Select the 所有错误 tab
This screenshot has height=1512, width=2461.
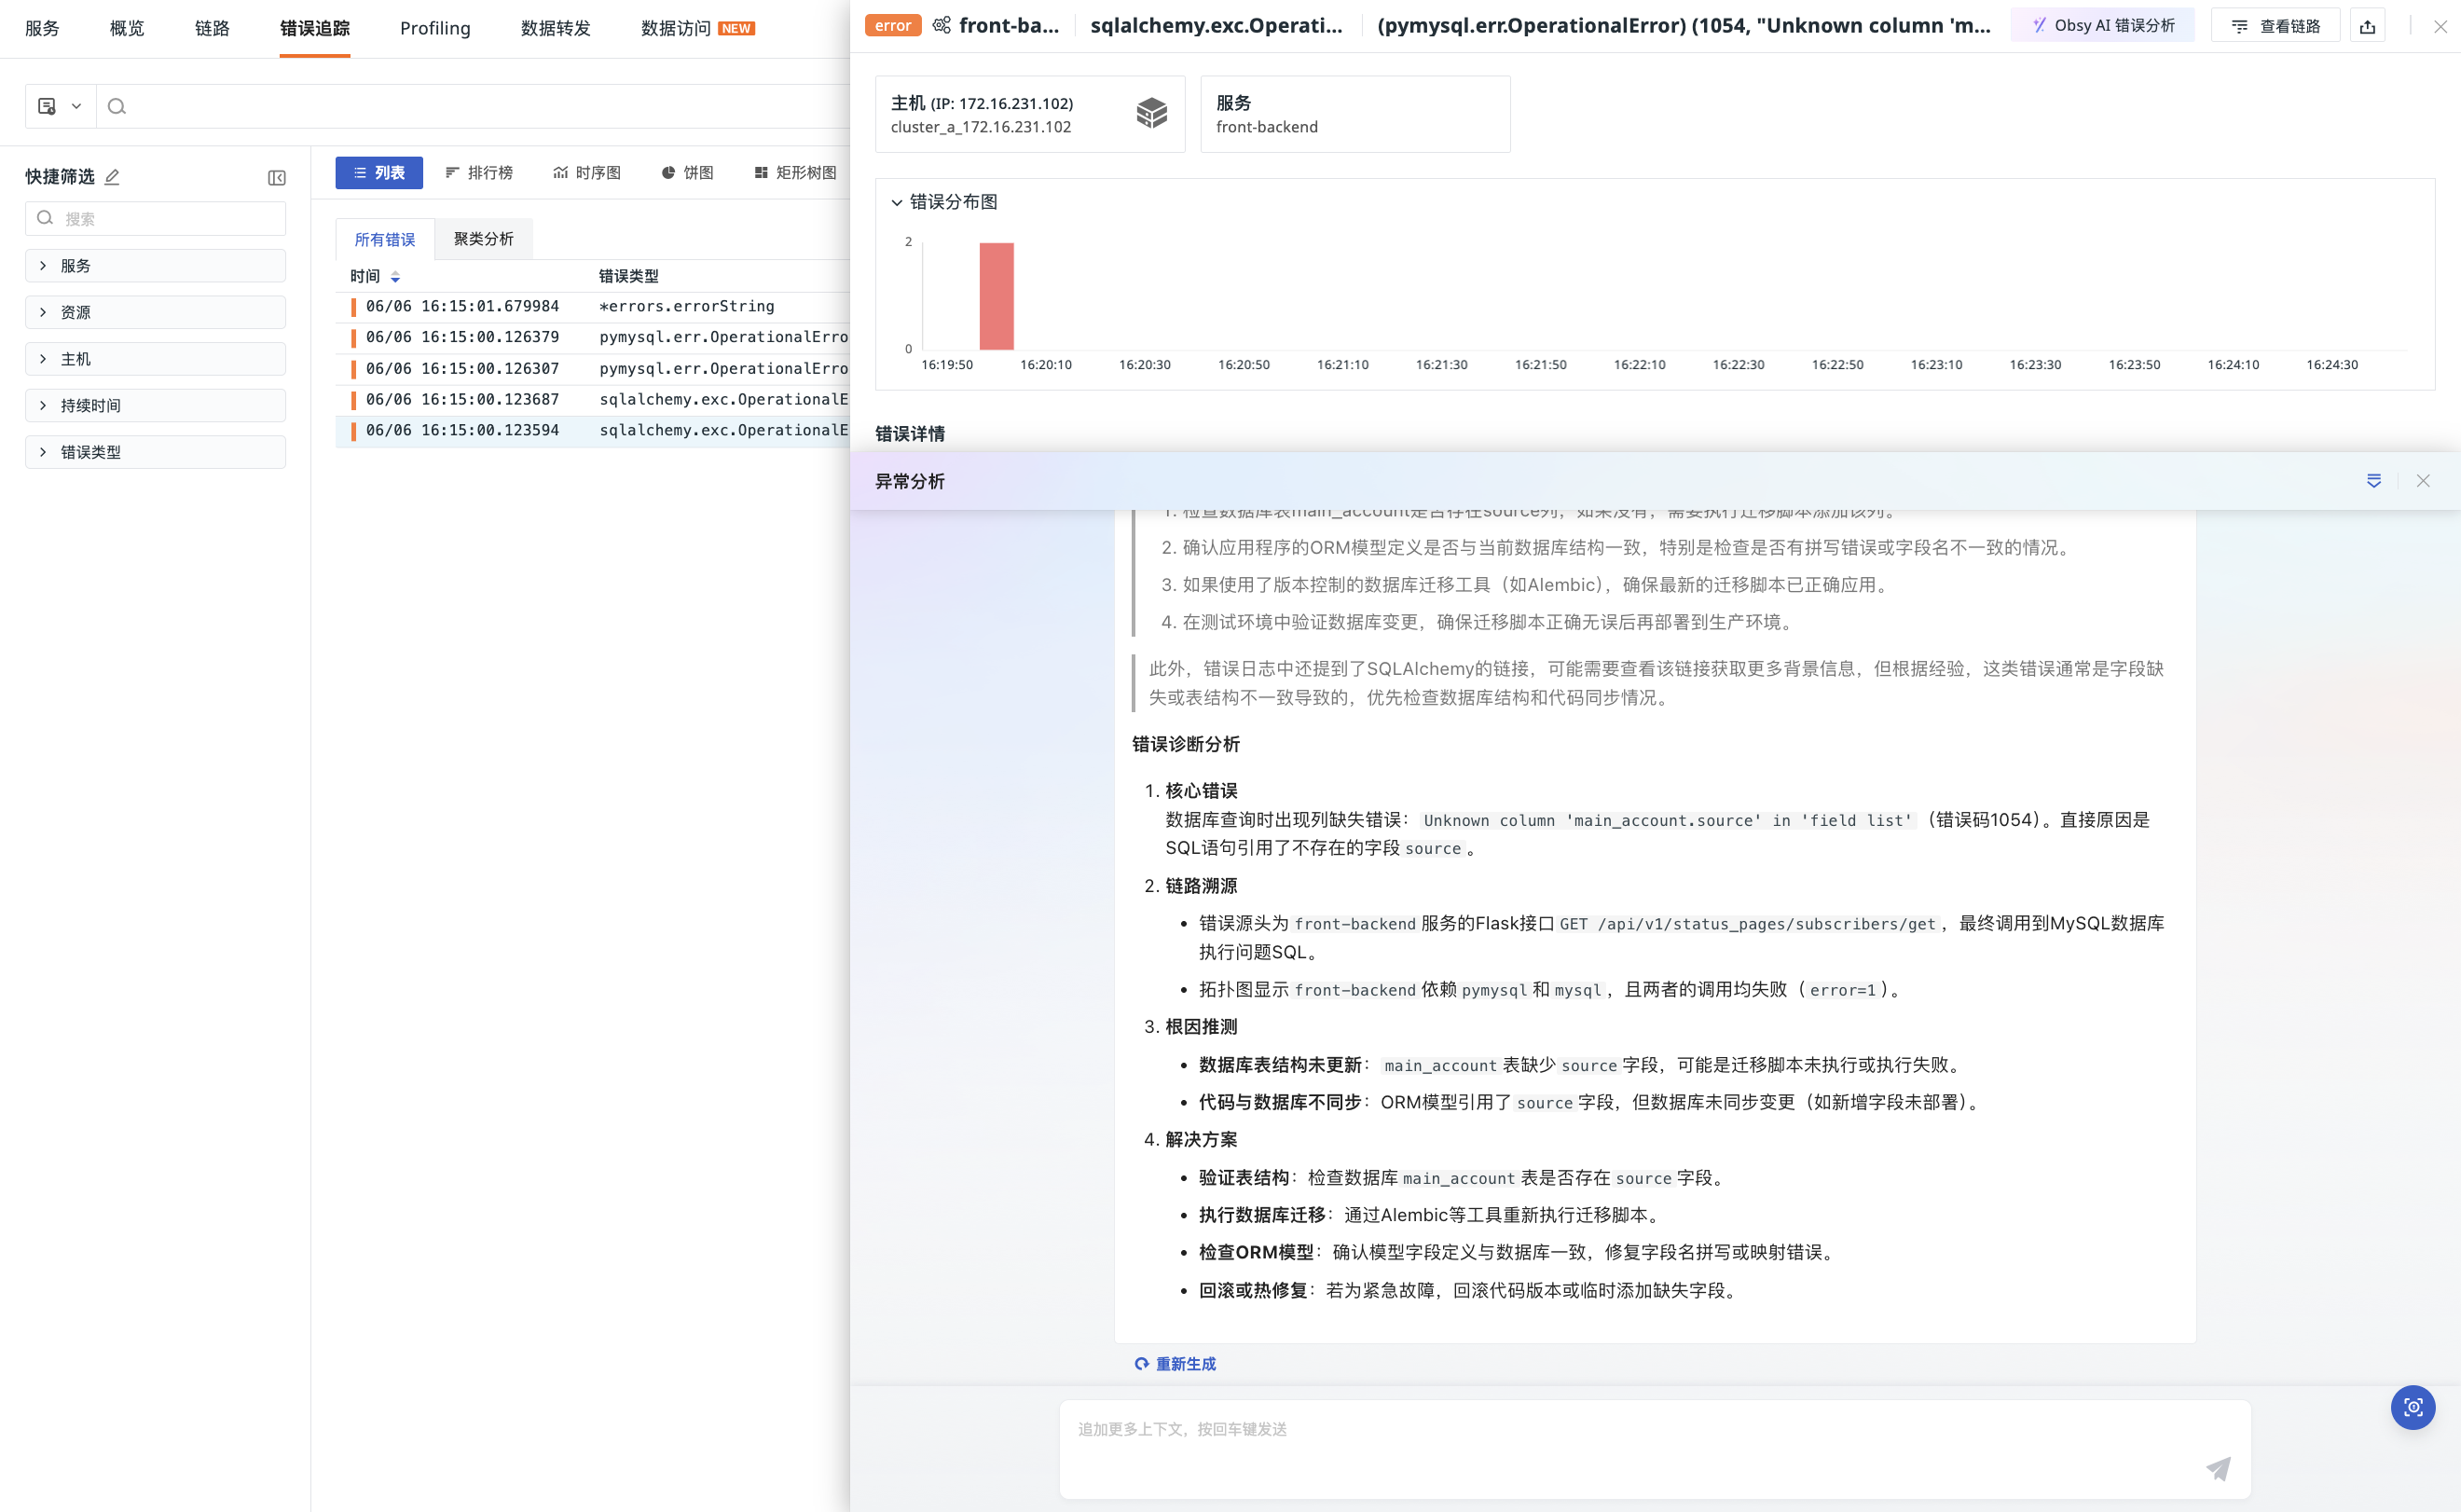[x=385, y=239]
